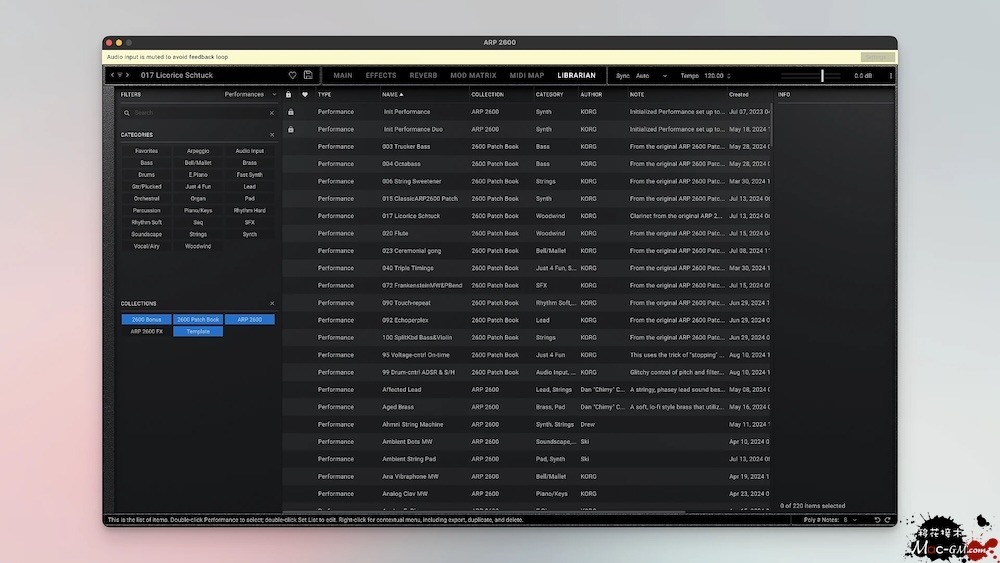Toggle the Pad category filter

coord(249,198)
